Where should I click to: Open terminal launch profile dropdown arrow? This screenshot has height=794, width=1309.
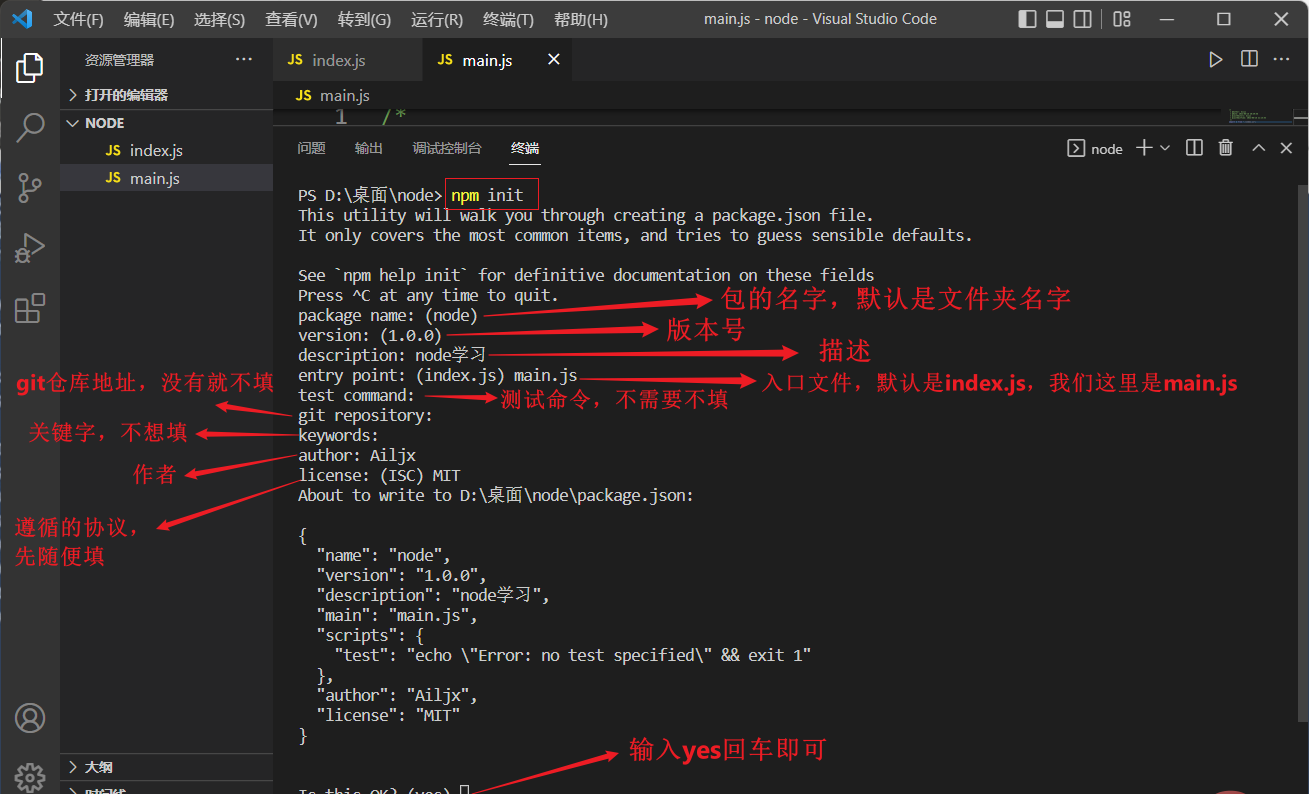tap(1165, 148)
